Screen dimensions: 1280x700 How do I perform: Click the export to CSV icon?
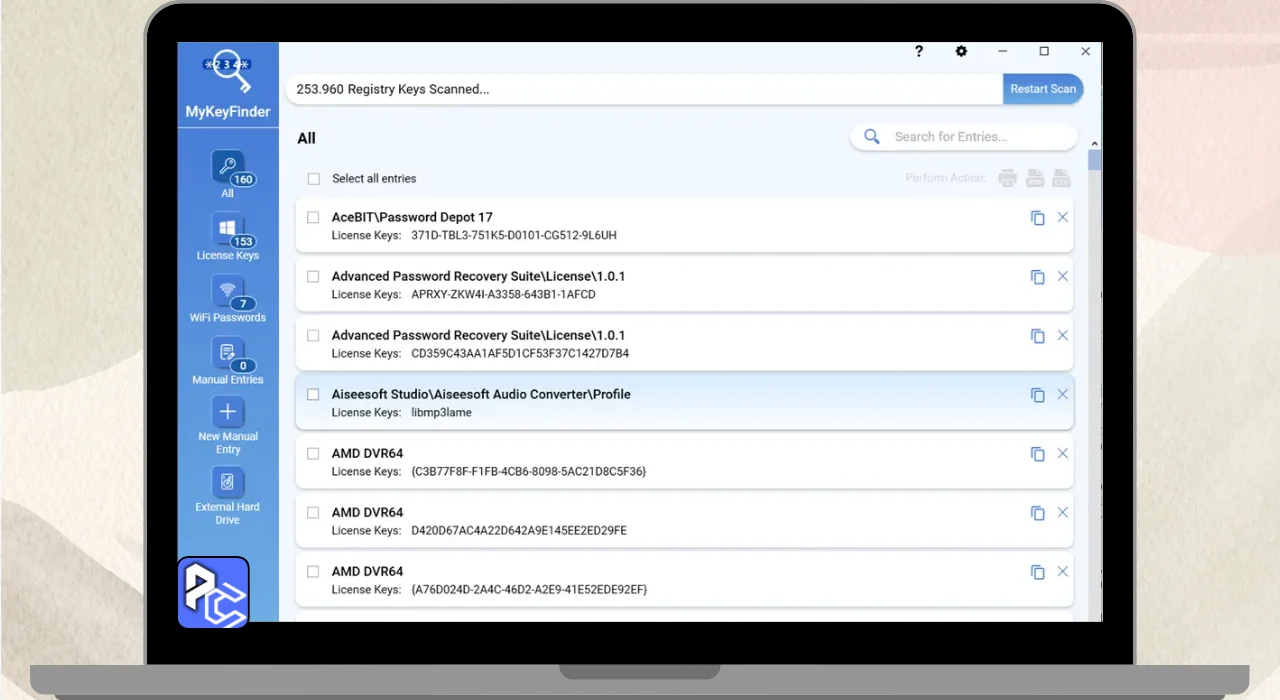(1061, 178)
